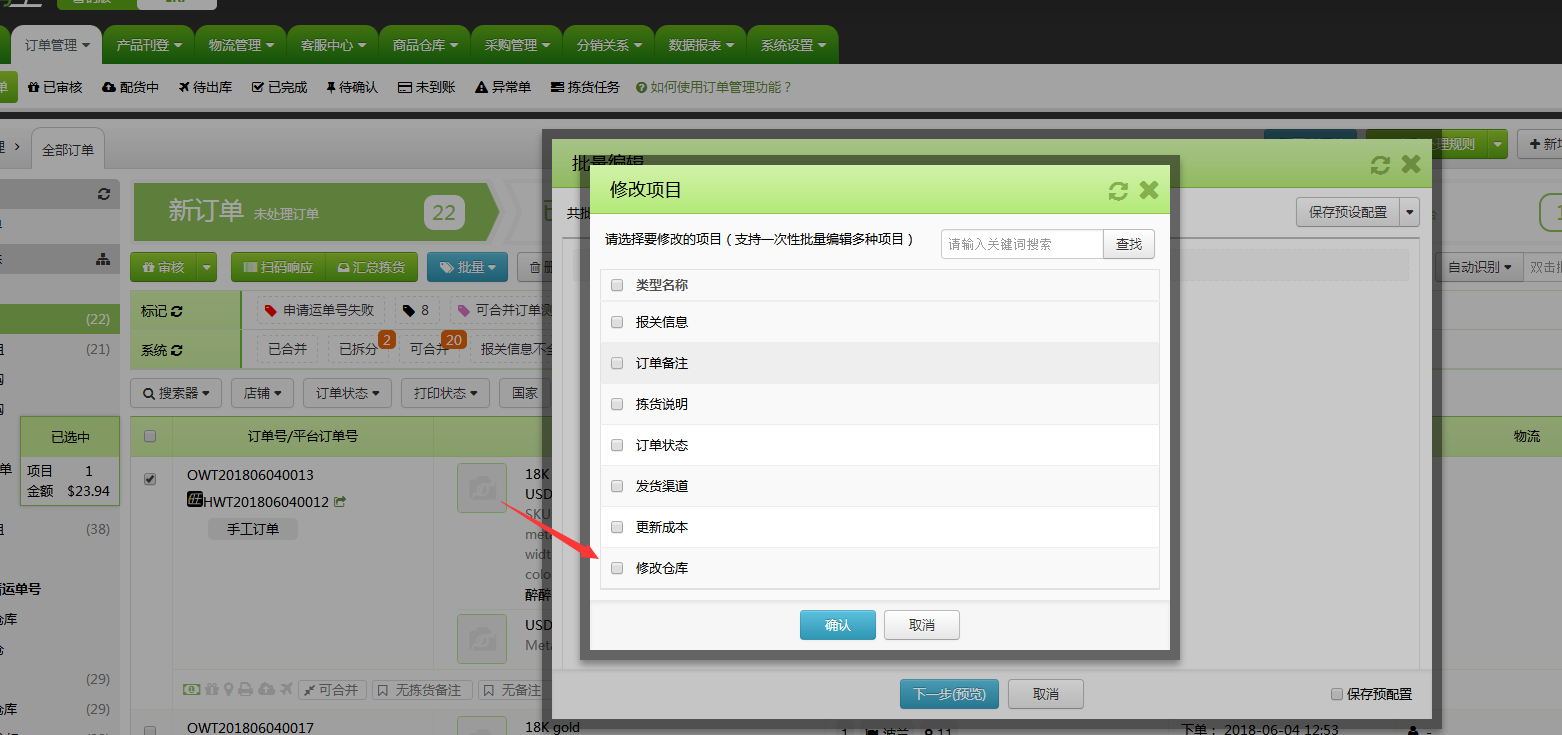Go to 待确认 orders
Image resolution: width=1562 pixels, height=735 pixels.
coord(352,88)
